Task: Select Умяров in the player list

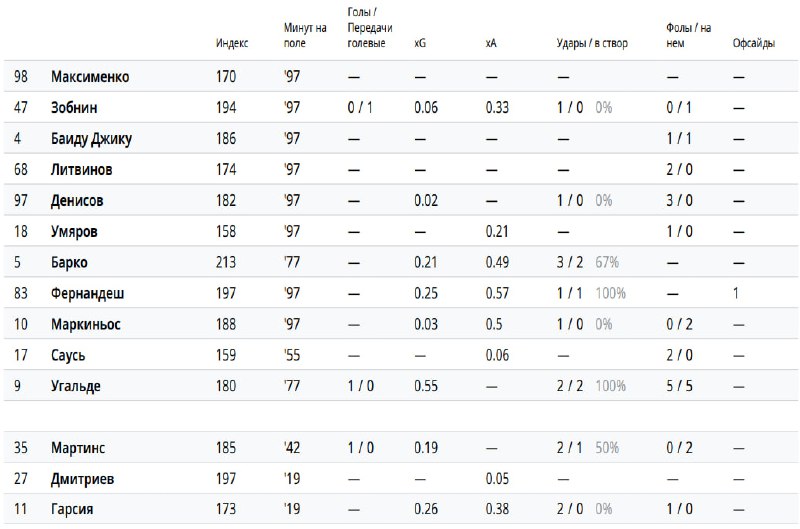Action: pyautogui.click(x=76, y=231)
